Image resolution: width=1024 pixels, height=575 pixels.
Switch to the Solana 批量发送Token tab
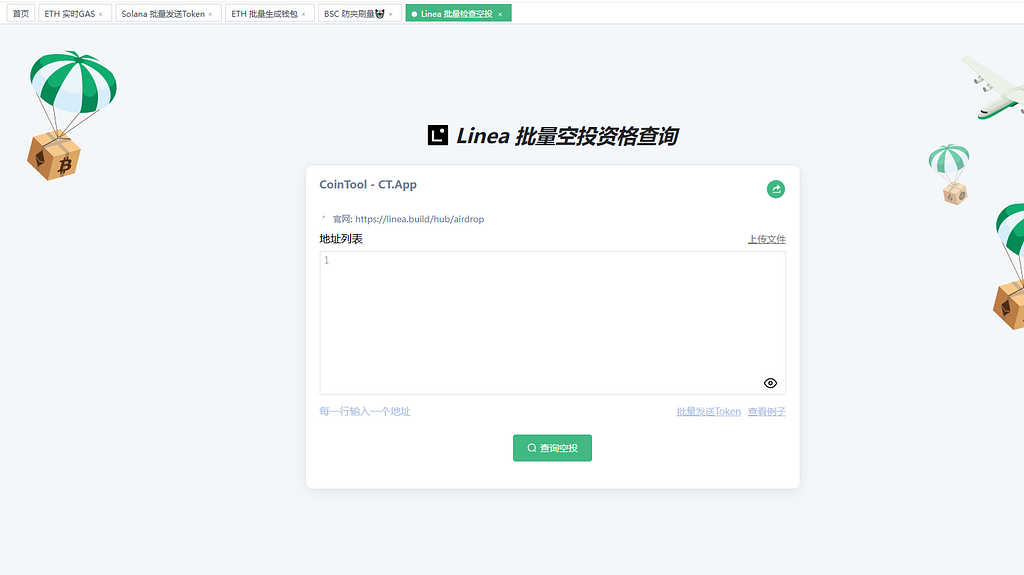(x=162, y=14)
